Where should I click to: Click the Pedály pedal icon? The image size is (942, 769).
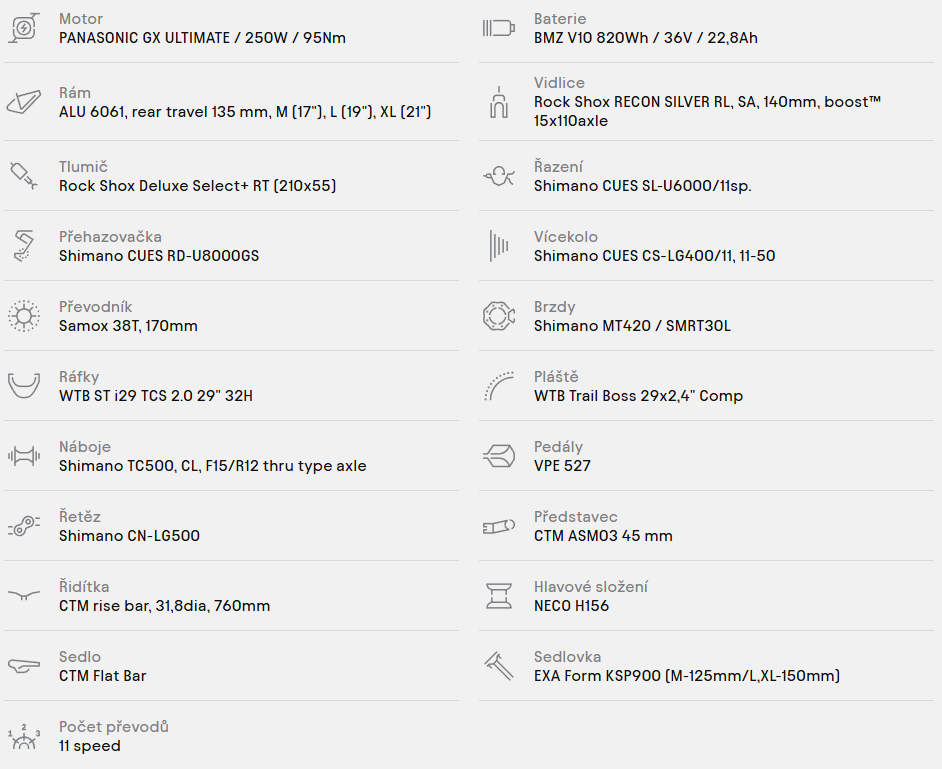tap(499, 456)
